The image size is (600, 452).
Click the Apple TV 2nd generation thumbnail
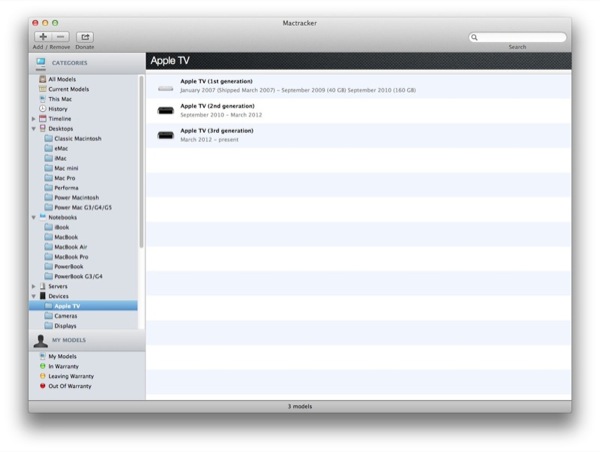pos(166,111)
